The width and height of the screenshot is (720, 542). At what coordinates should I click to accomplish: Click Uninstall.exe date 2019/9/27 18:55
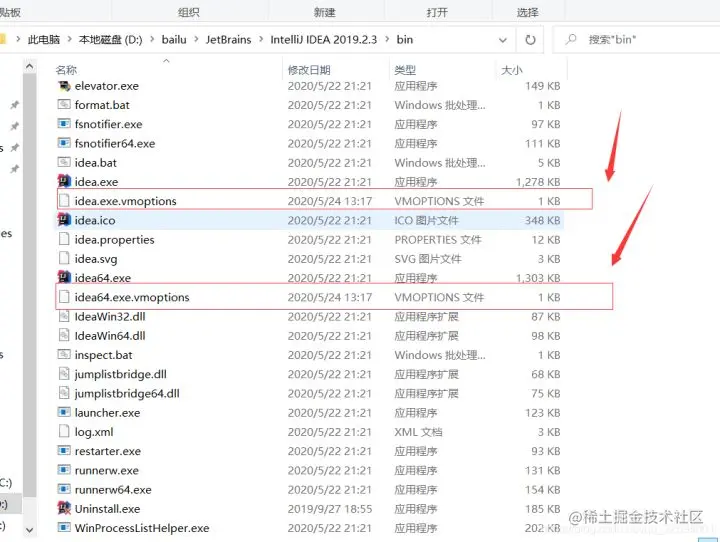tap(330, 509)
